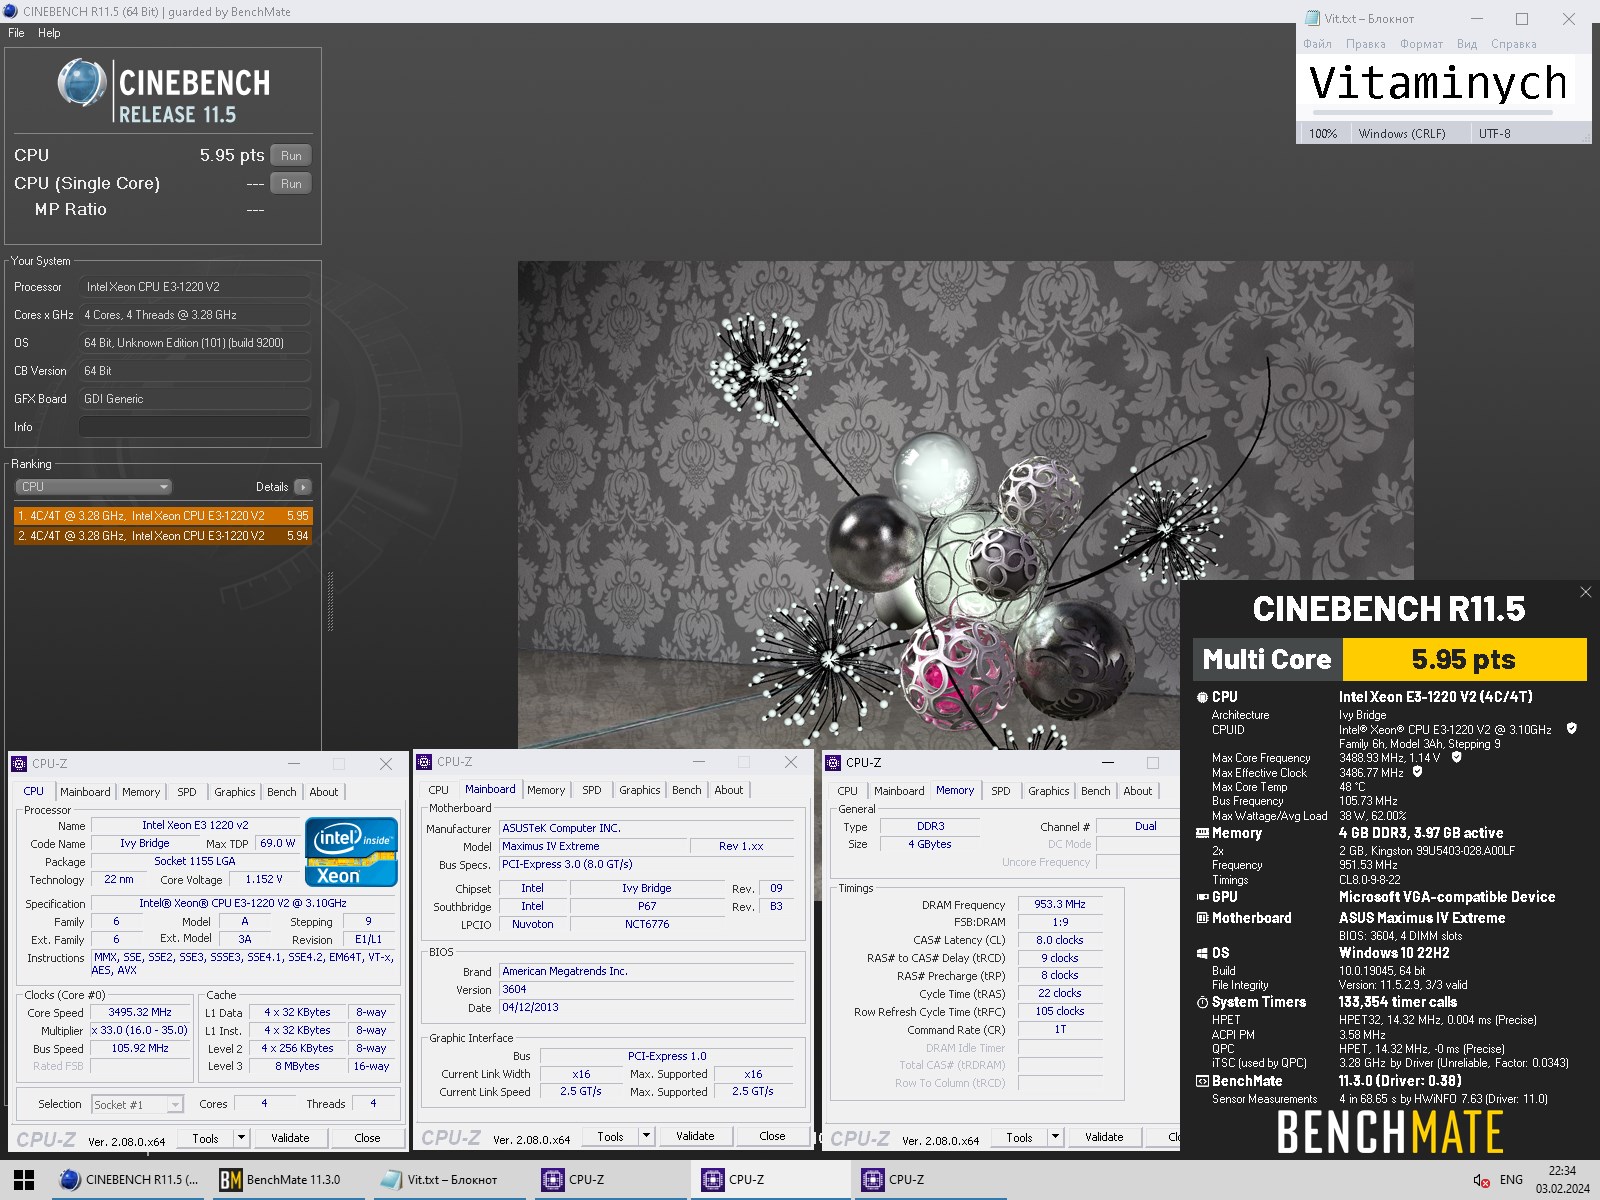Click shield icon beside Max Effective Clock value
Viewport: 1600px width, 1200px height.
point(1417,772)
